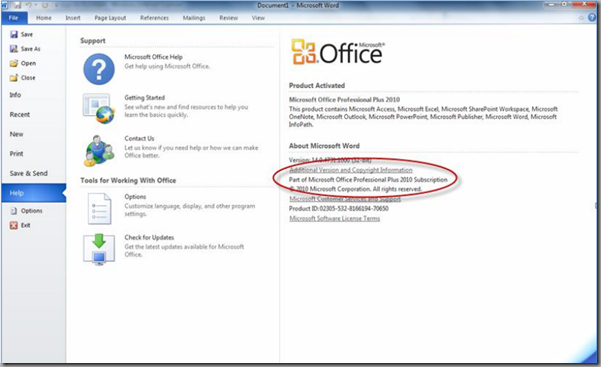
Task: Open Additional Version and Copyright Information link
Action: [351, 170]
